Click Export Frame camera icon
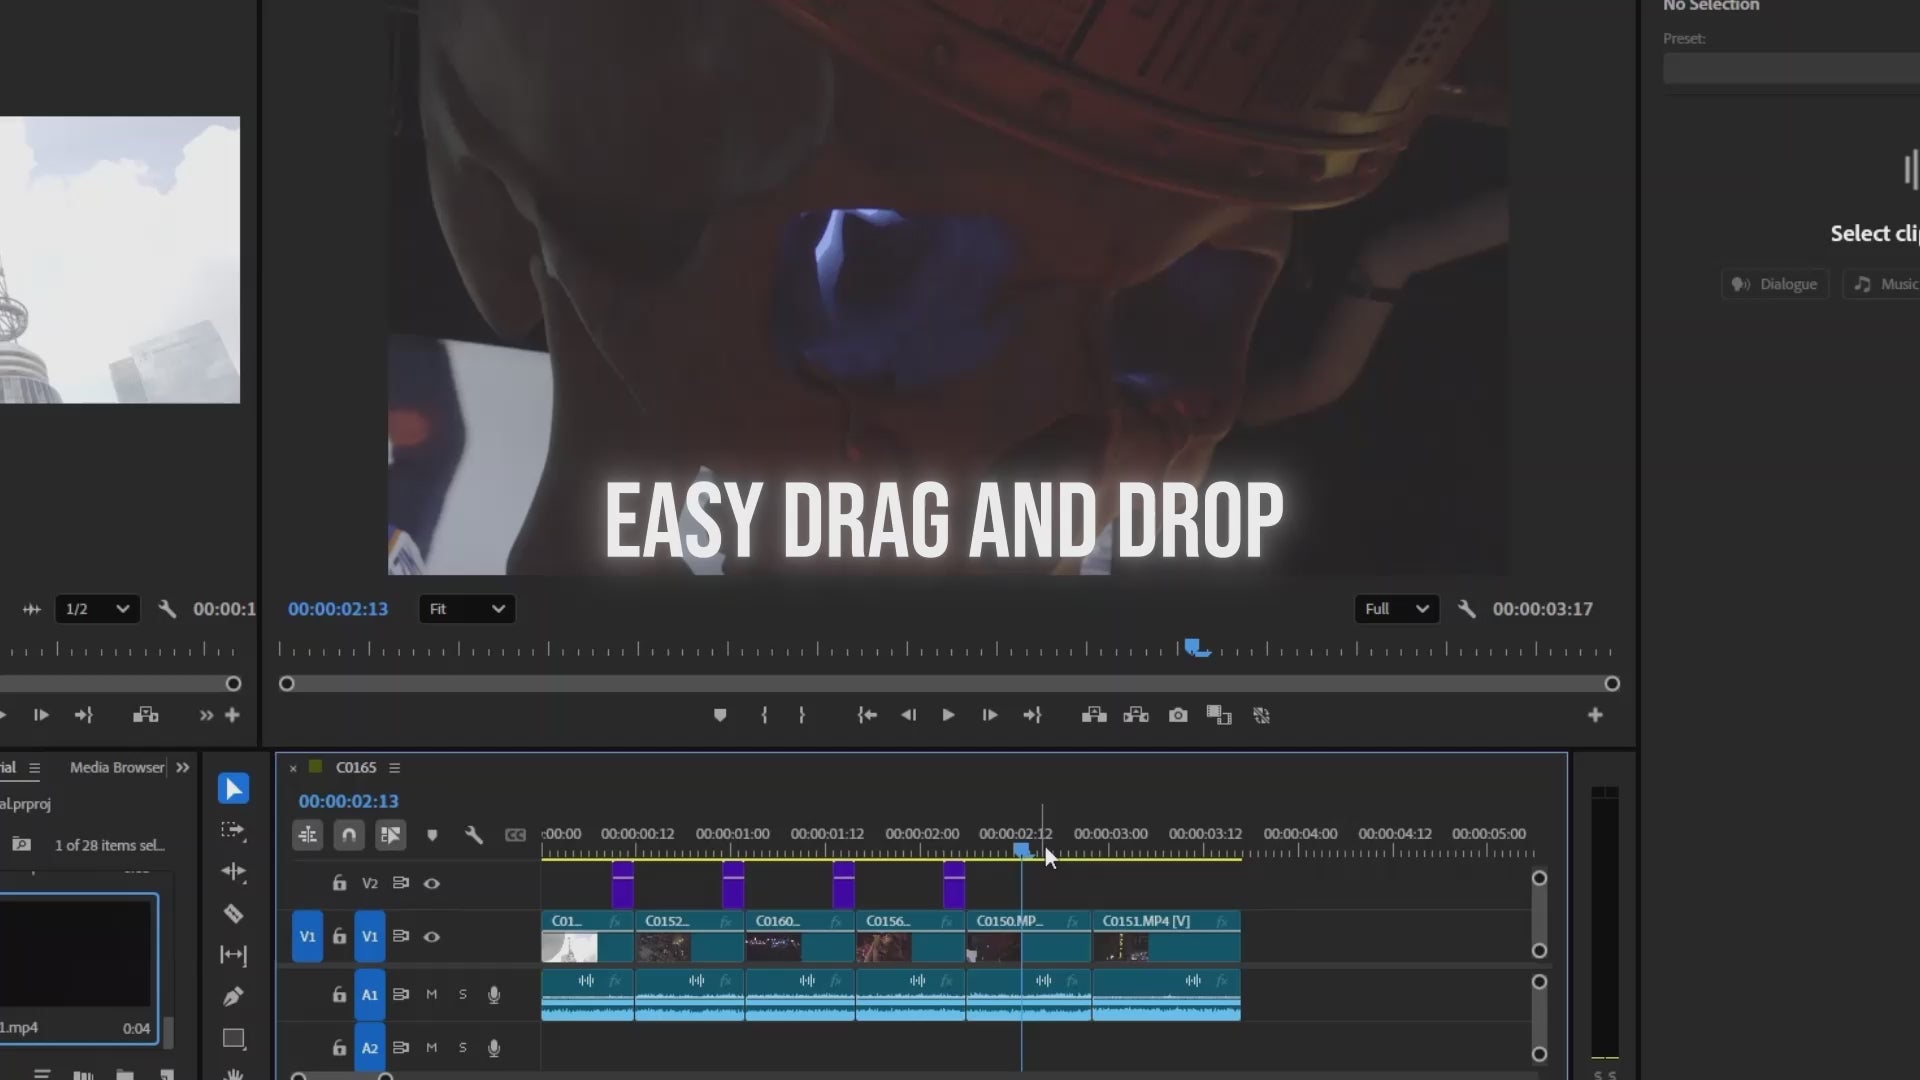The height and width of the screenshot is (1080, 1920). click(1178, 715)
